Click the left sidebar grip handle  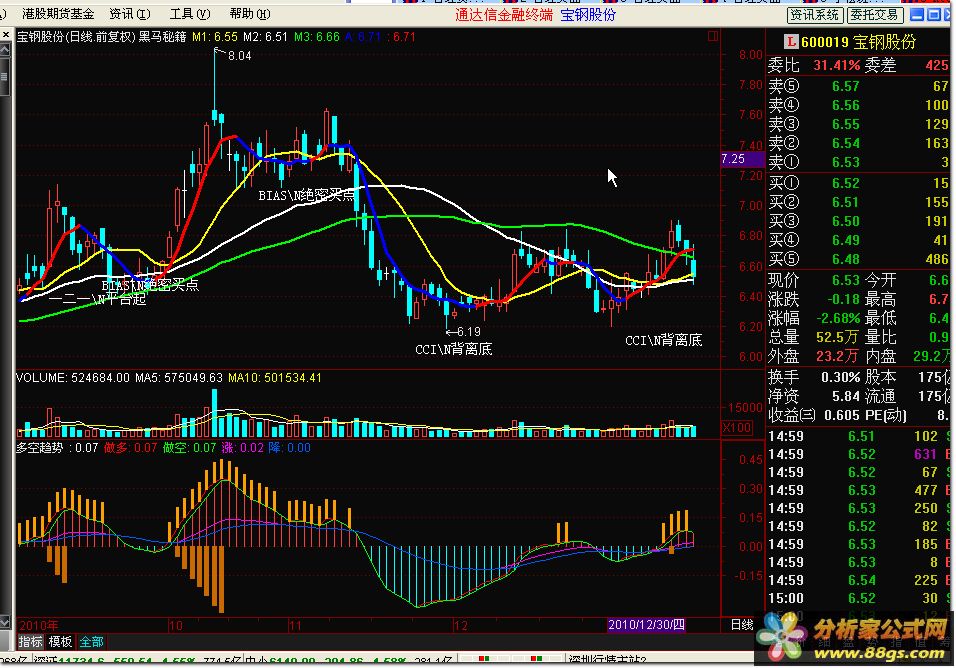(x=5, y=77)
